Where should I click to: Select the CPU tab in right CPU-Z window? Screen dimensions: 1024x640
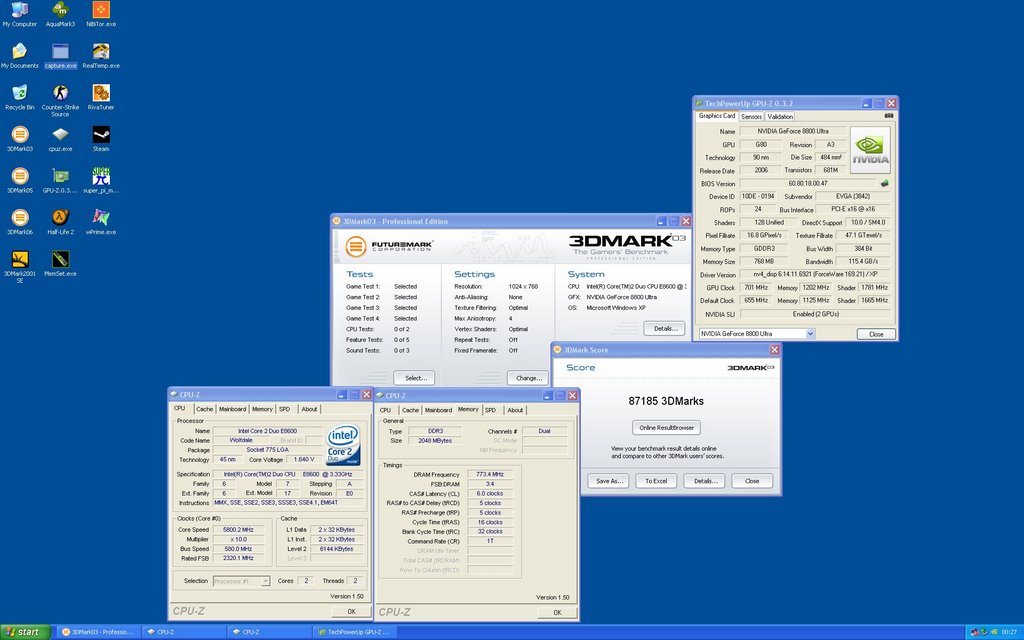pos(385,410)
